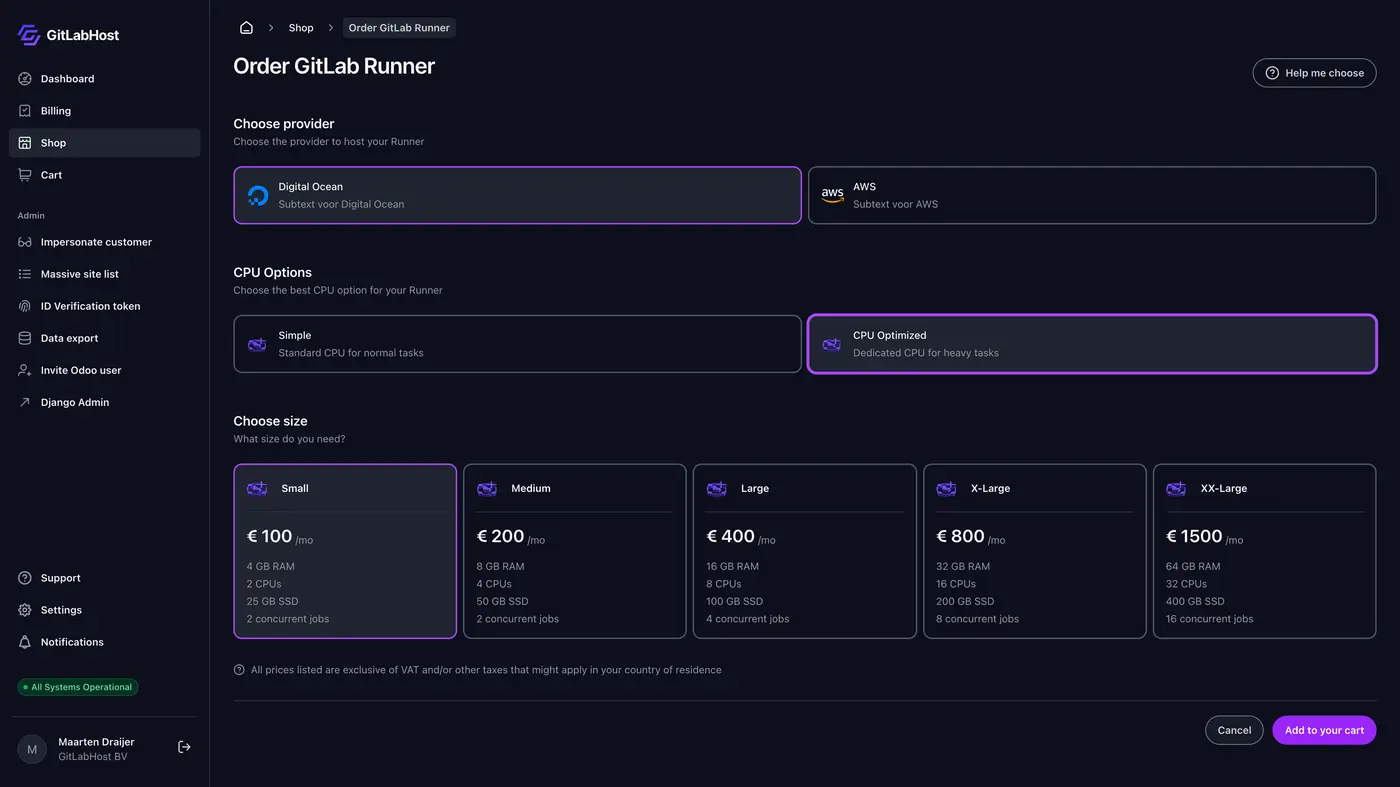Go to Massive site list
Viewport: 1400px width, 787px height.
pos(104,274)
